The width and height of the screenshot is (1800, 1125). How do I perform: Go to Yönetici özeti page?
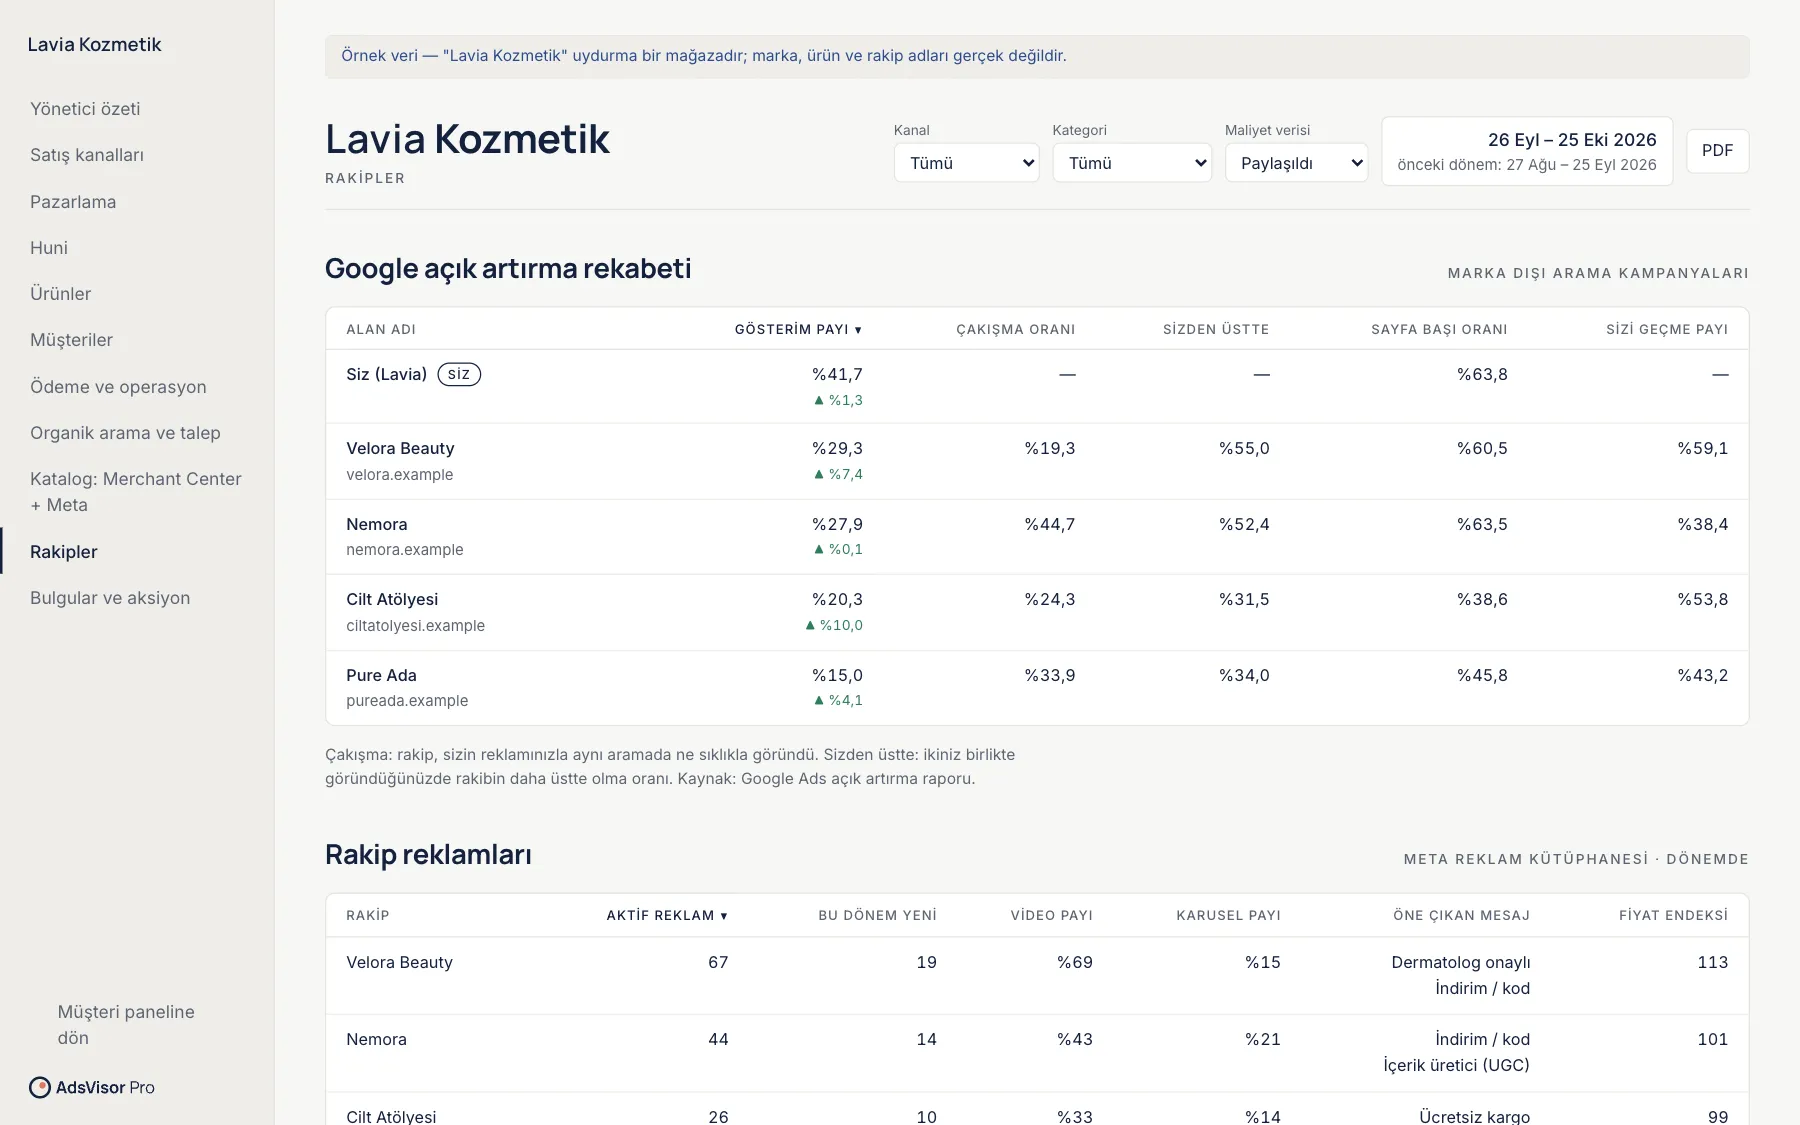click(x=85, y=109)
